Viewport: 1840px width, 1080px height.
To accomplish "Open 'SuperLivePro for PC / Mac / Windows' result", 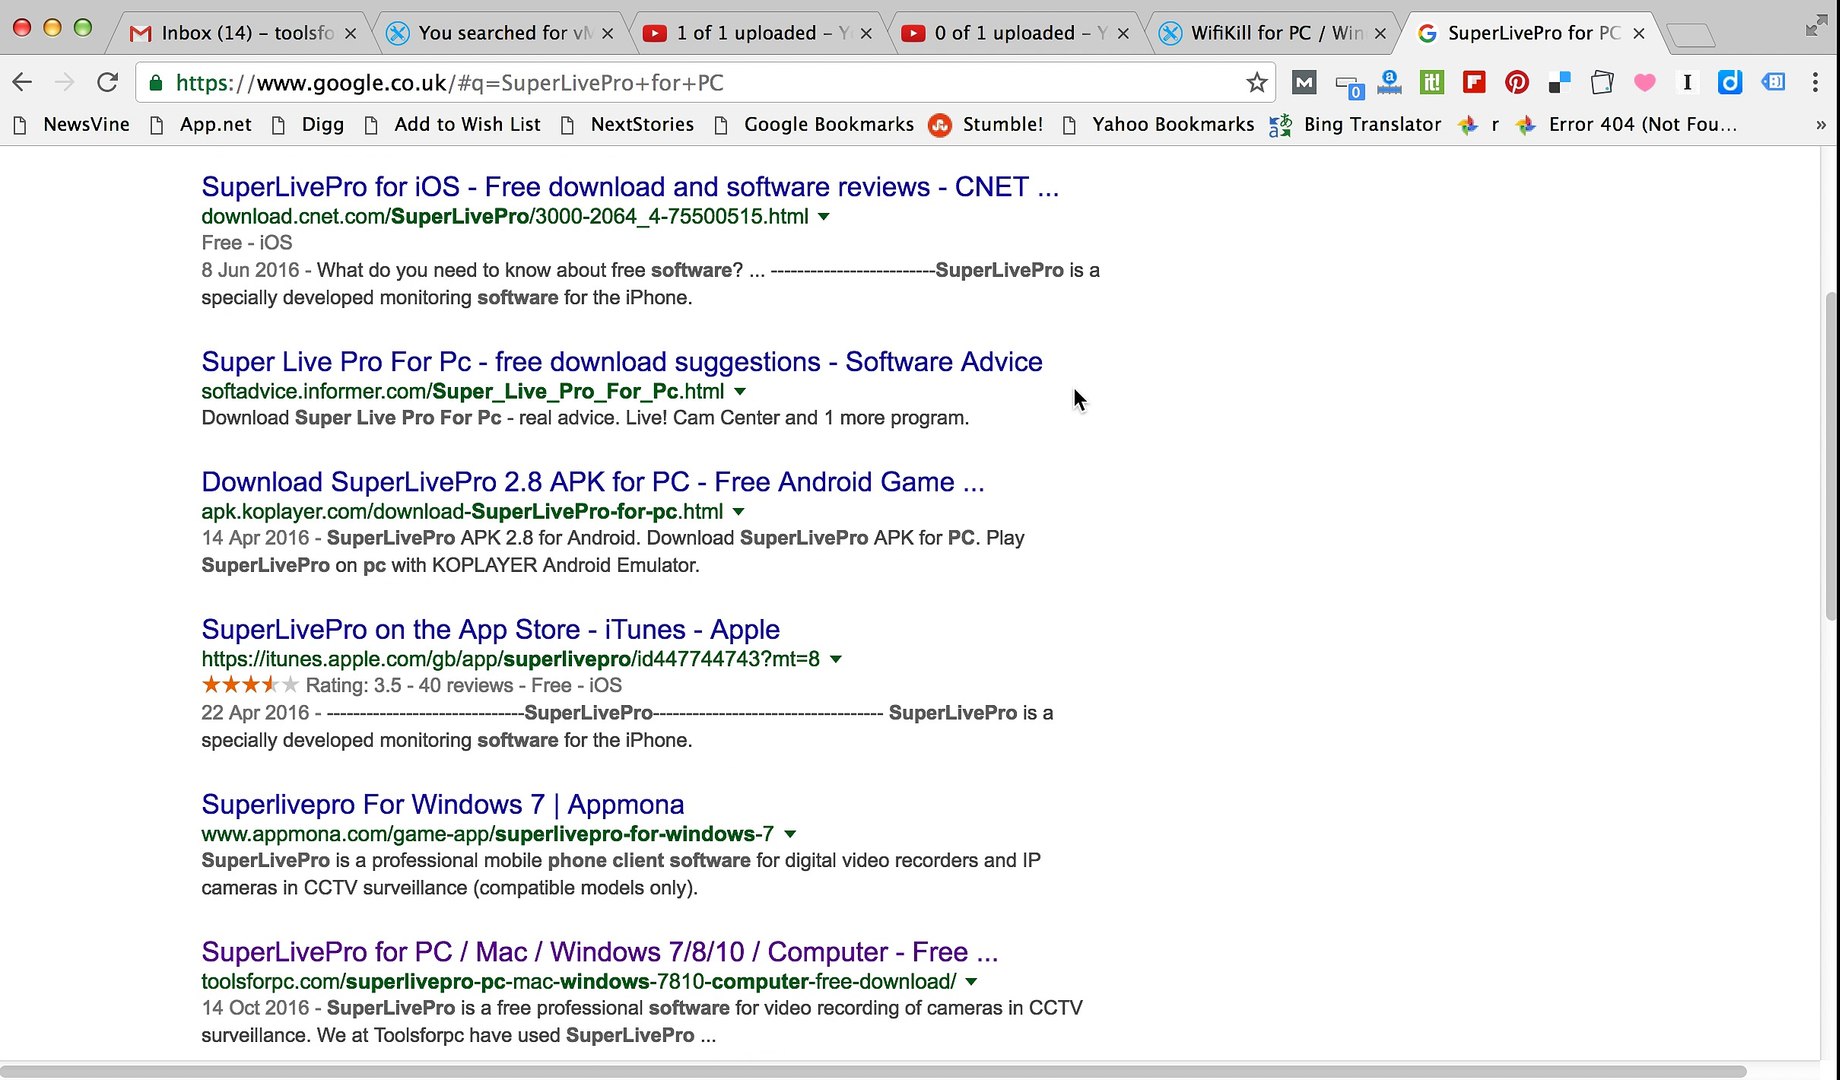I will [x=600, y=952].
